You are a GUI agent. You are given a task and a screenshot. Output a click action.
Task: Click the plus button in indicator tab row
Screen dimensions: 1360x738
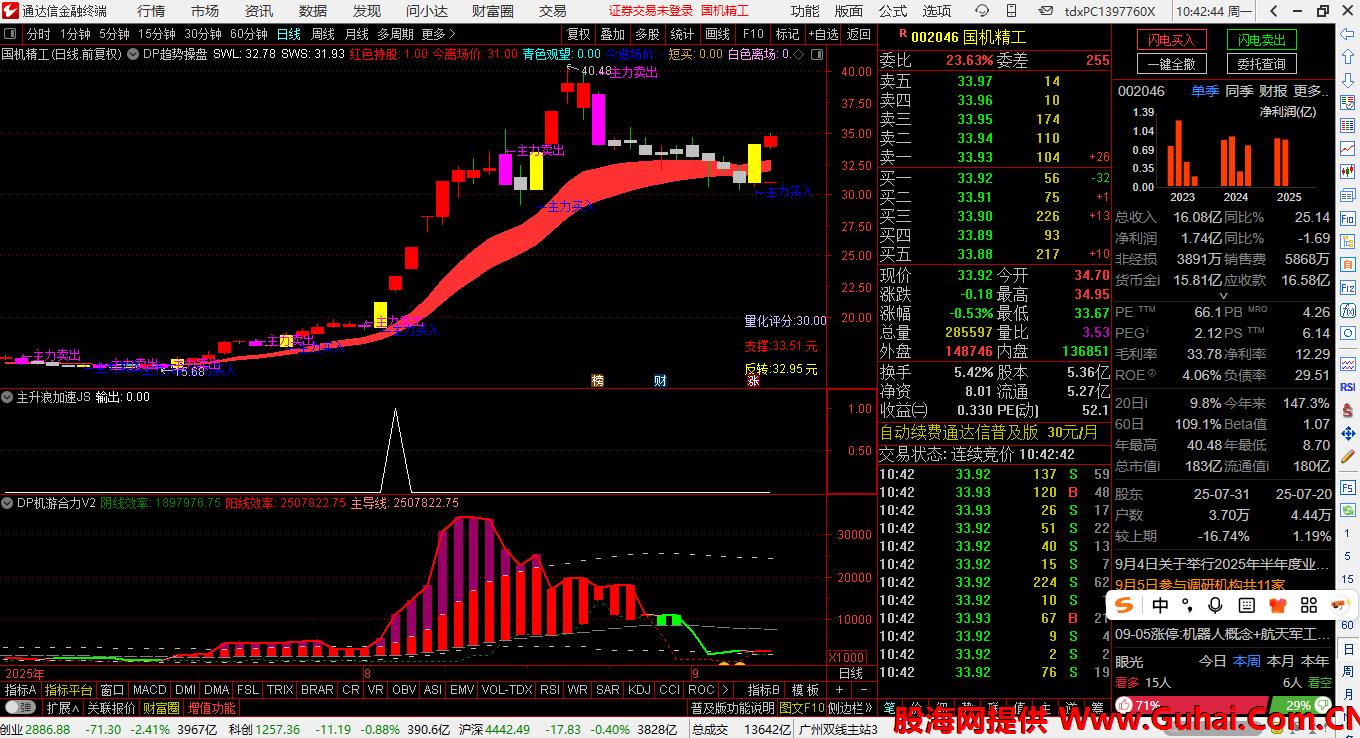pyautogui.click(x=839, y=690)
